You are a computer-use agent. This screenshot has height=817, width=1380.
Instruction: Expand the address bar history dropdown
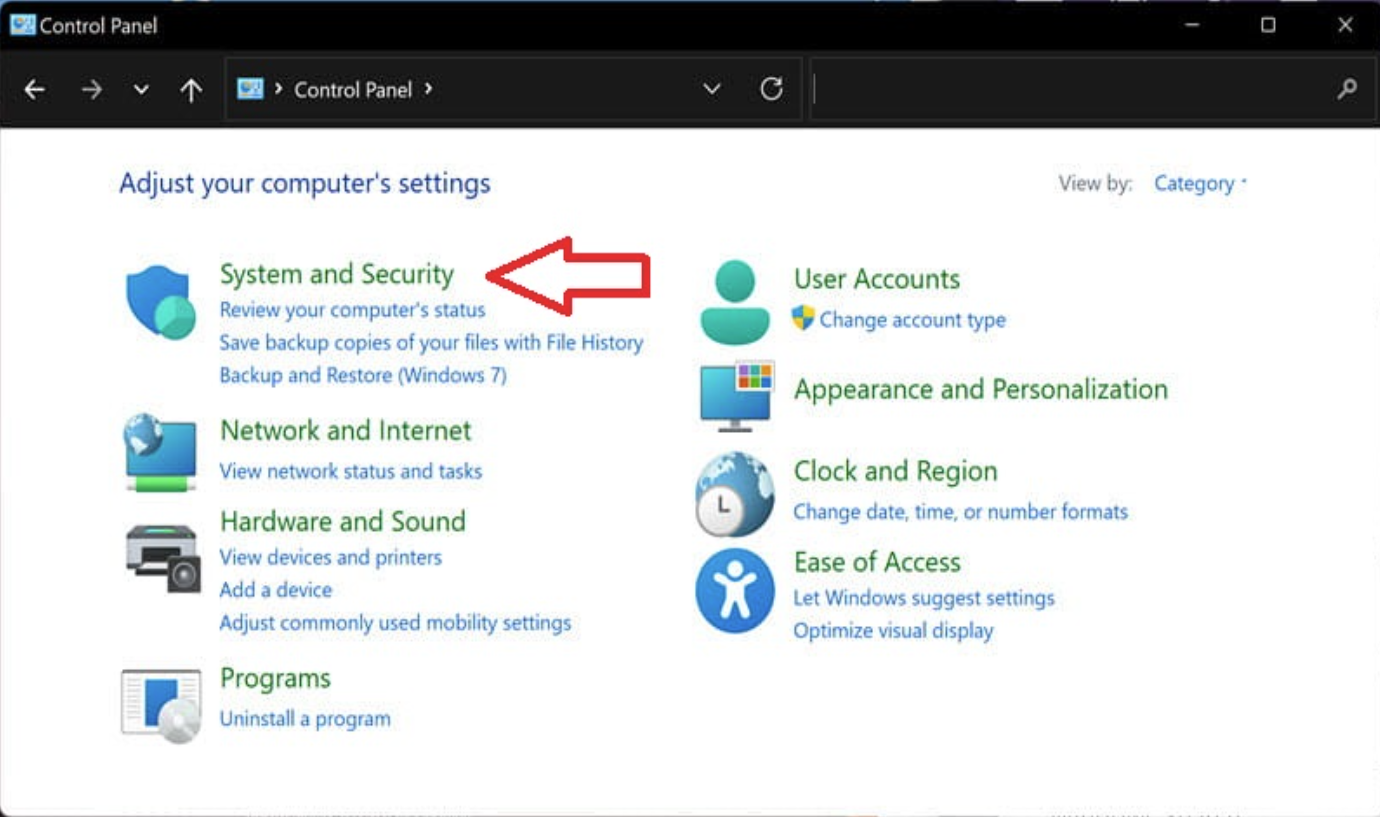click(x=712, y=89)
